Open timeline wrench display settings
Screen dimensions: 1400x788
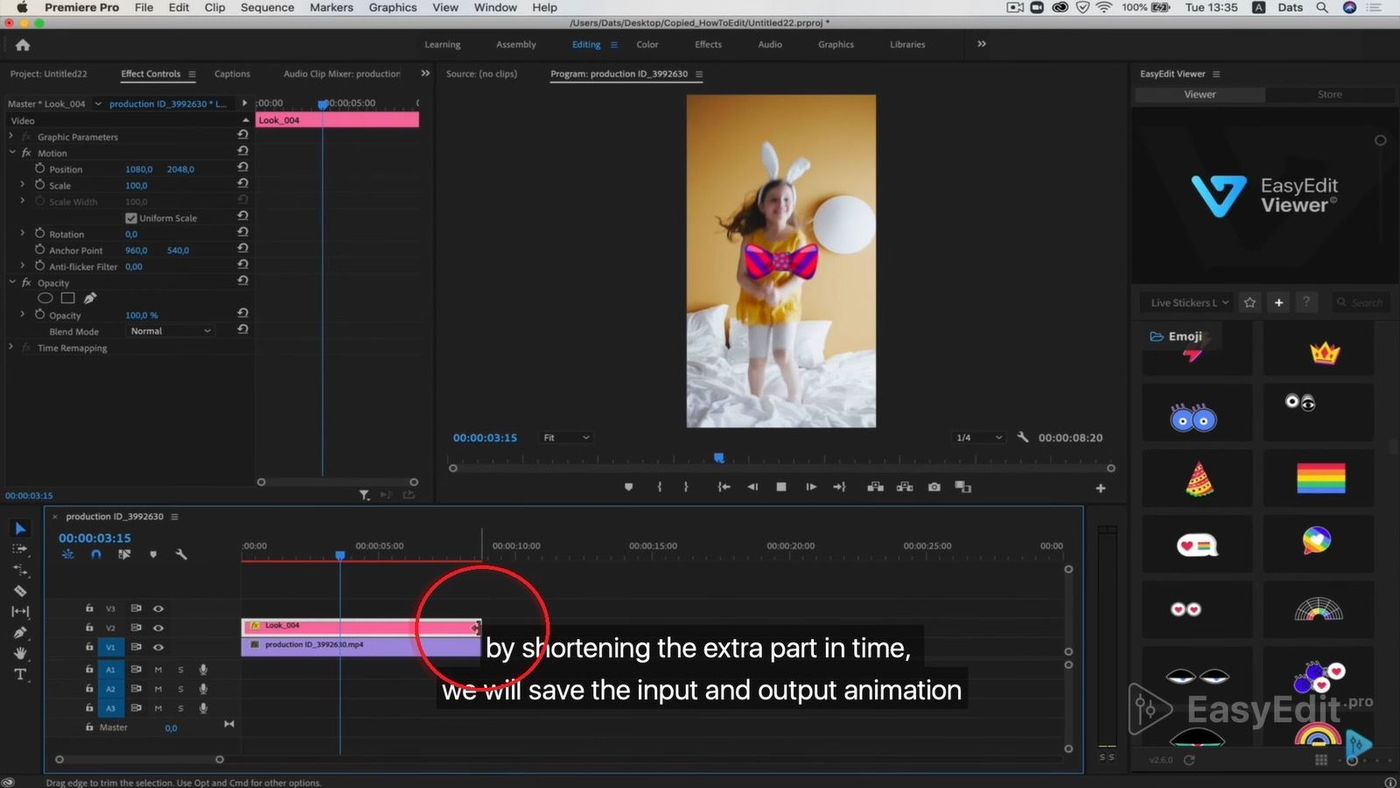point(181,554)
